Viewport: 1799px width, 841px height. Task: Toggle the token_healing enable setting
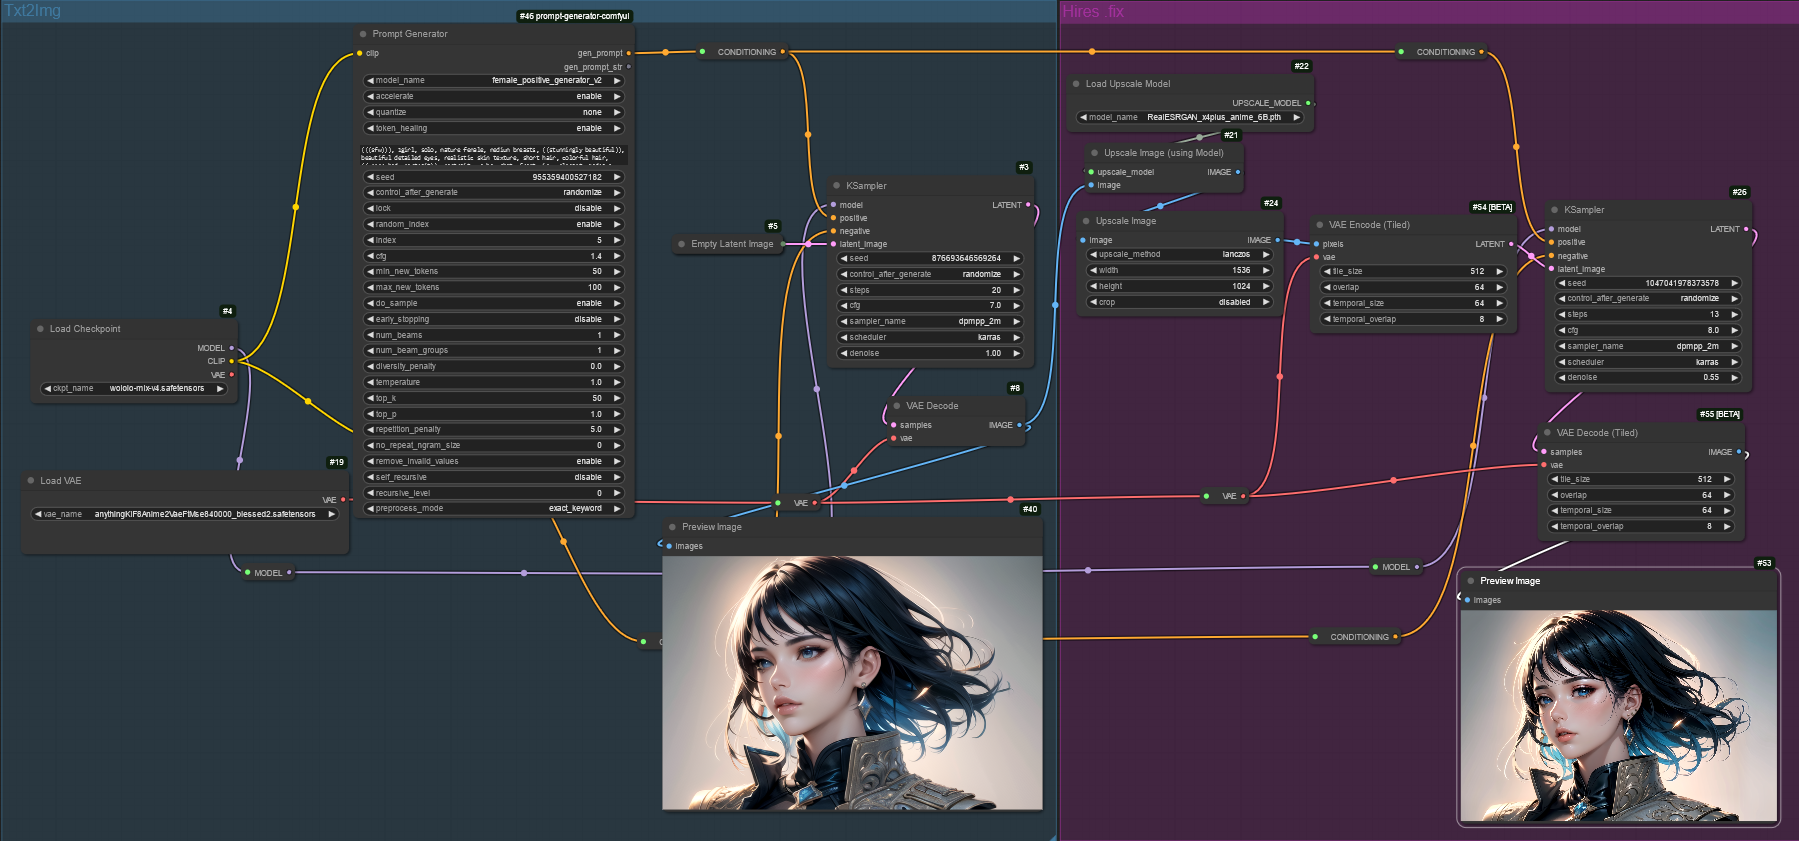tap(494, 128)
